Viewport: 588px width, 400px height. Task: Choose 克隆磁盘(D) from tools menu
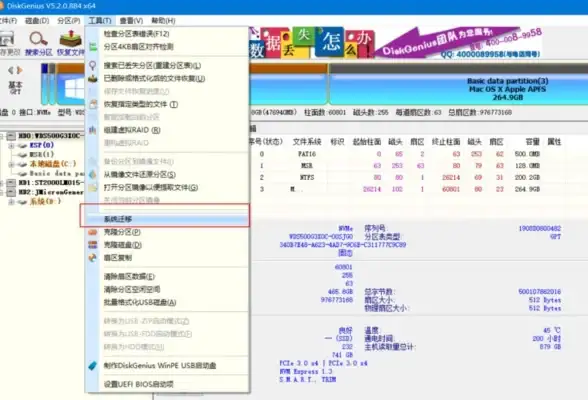pyautogui.click(x=167, y=245)
